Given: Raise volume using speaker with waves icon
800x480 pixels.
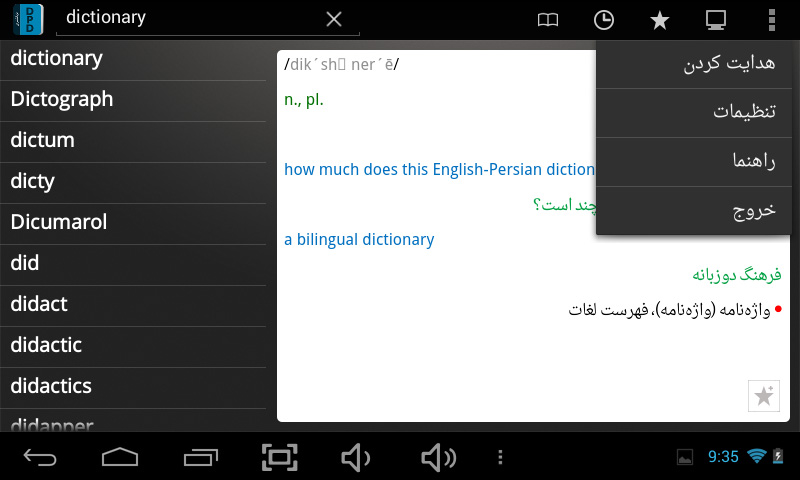Looking at the screenshot, I should (x=438, y=457).
